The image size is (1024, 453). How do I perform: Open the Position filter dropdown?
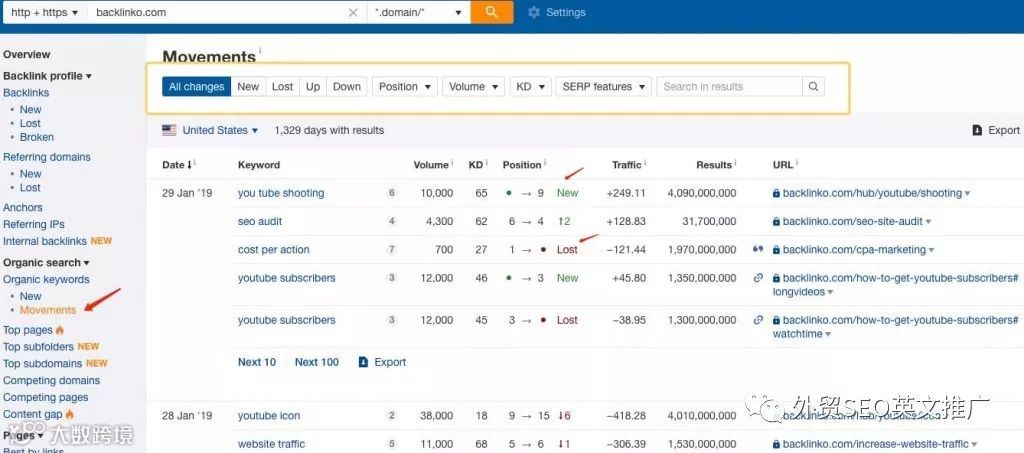tap(405, 86)
